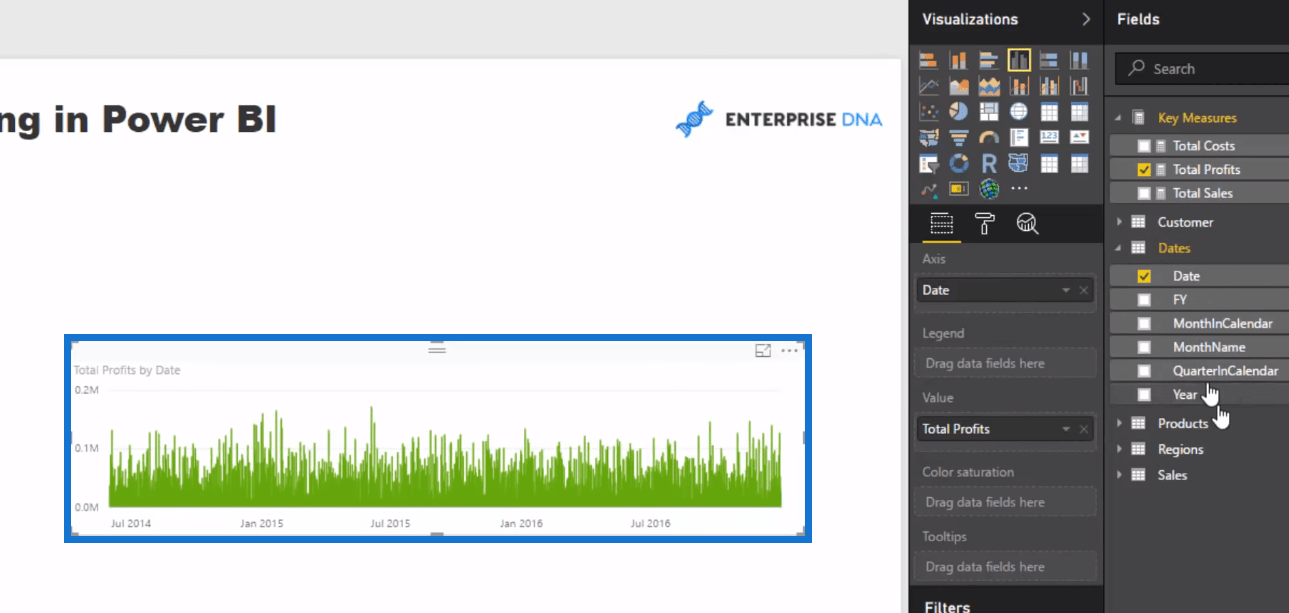Select the stacked bar chart visual
This screenshot has height=613, width=1289.
point(929,60)
